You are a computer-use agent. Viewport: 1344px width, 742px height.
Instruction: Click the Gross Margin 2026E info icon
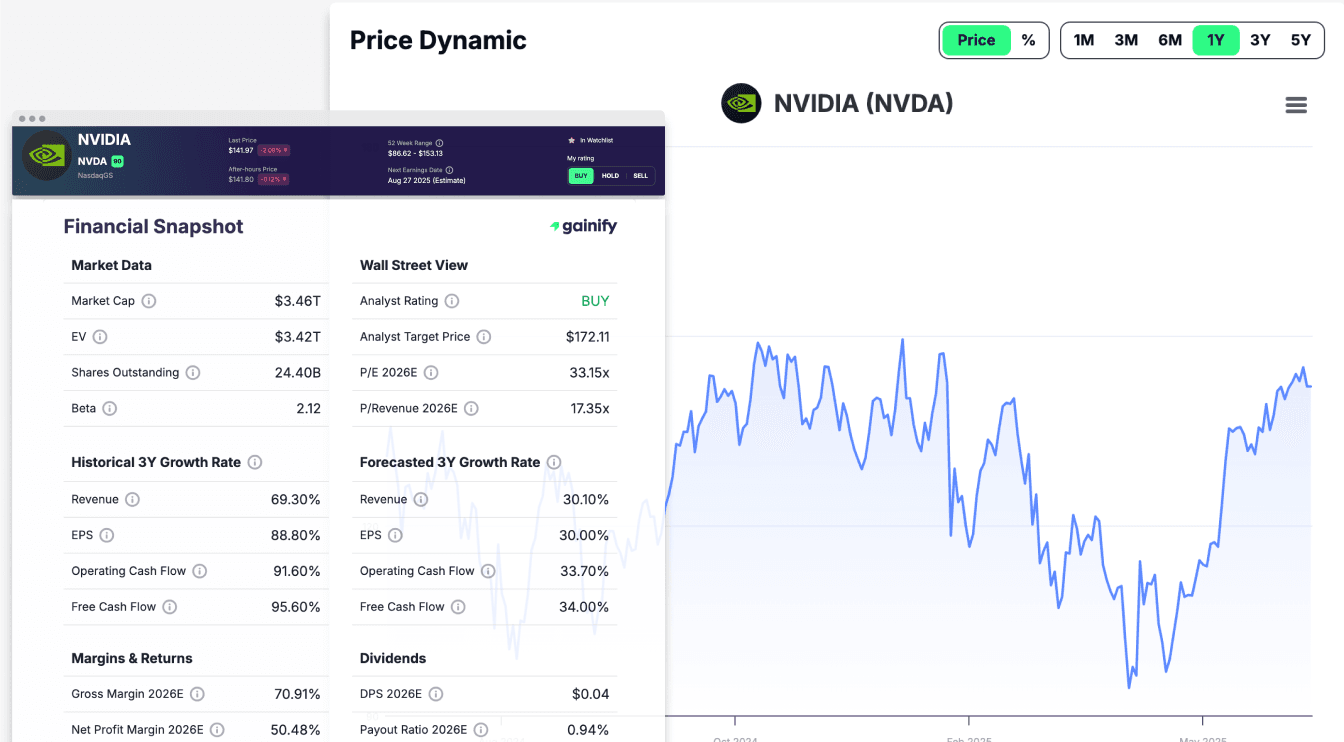[x=197, y=694]
